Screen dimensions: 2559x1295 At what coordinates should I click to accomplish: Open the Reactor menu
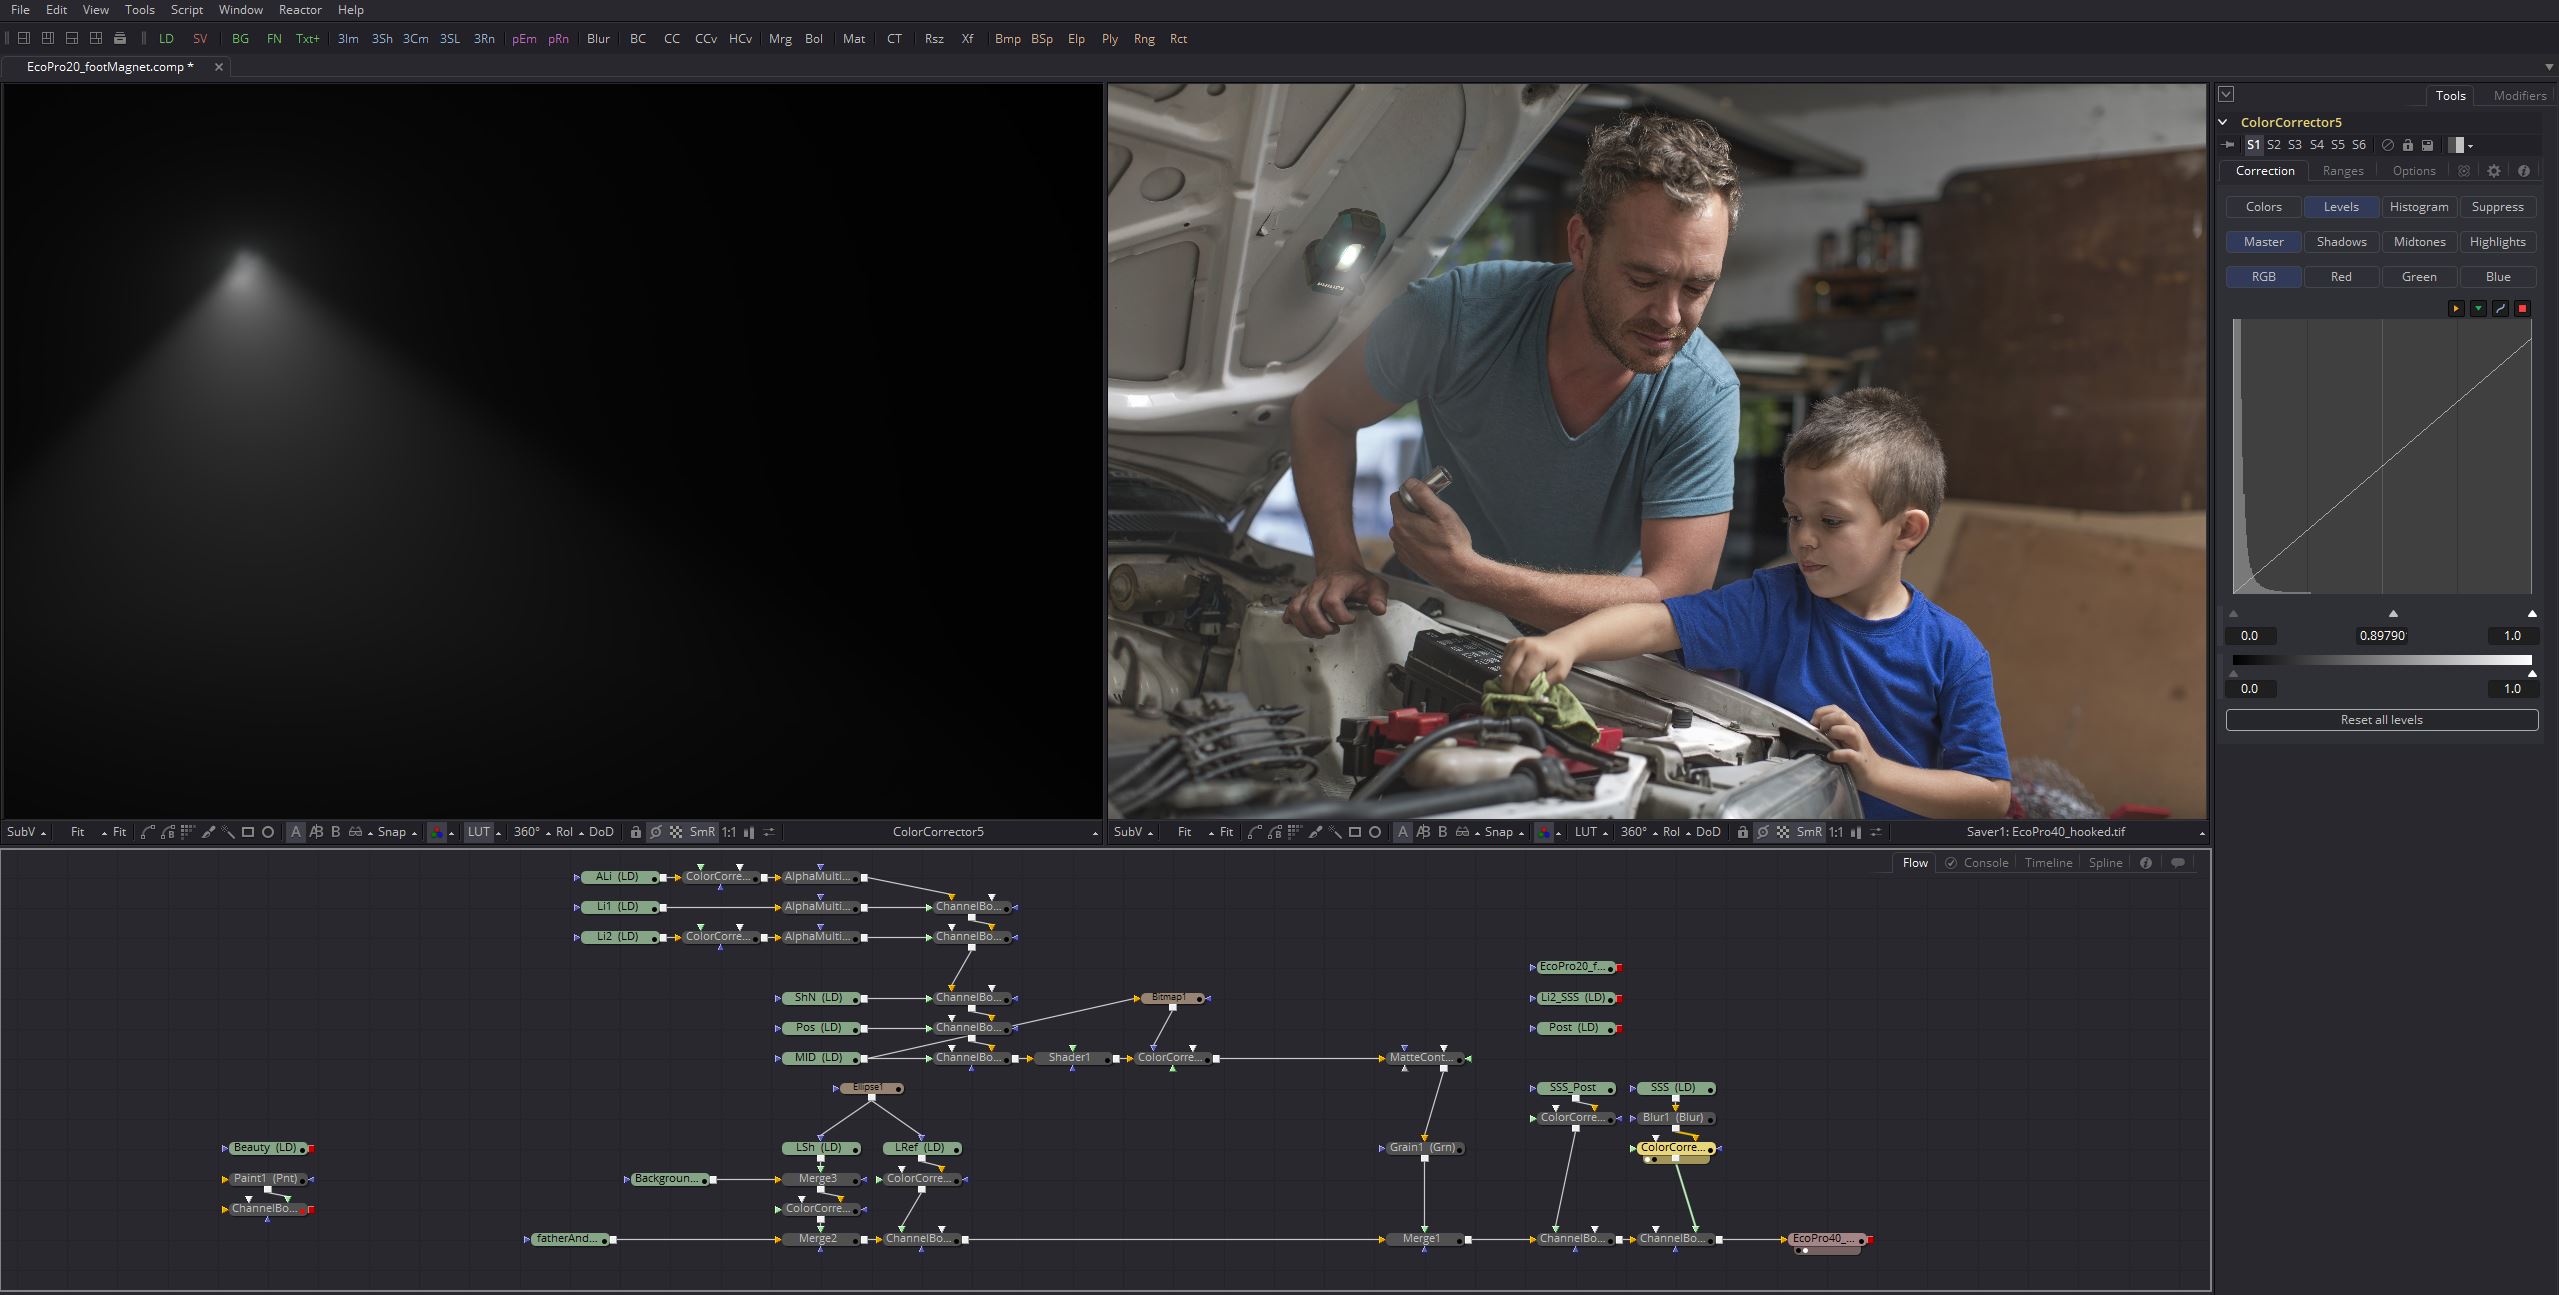pyautogui.click(x=300, y=10)
